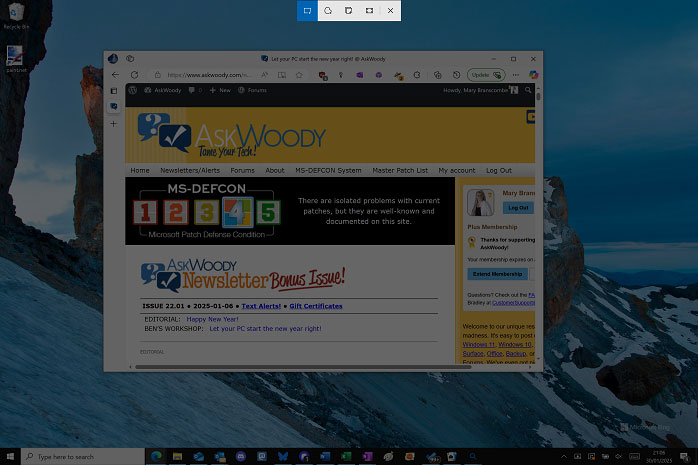Switch to window snip mode
The height and width of the screenshot is (465, 698).
click(x=349, y=11)
